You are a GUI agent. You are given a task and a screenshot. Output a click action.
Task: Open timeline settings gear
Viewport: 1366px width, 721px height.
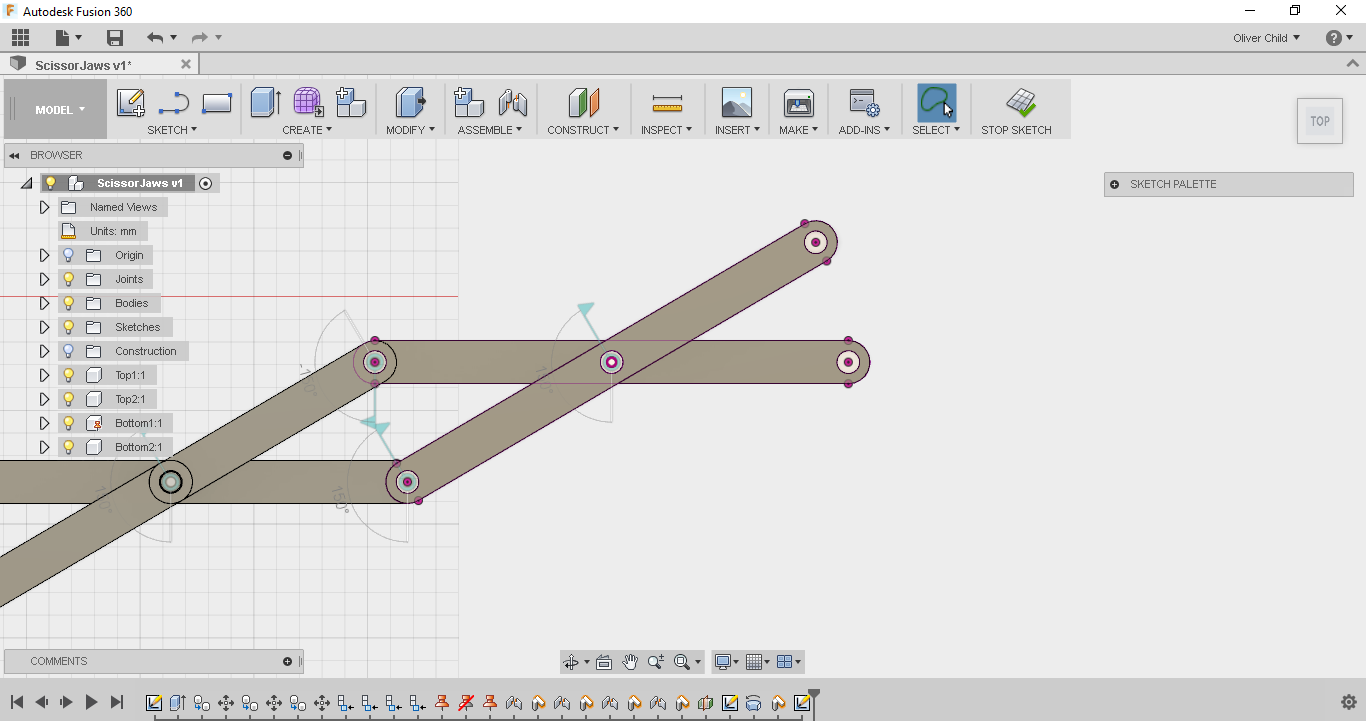pyautogui.click(x=1348, y=702)
